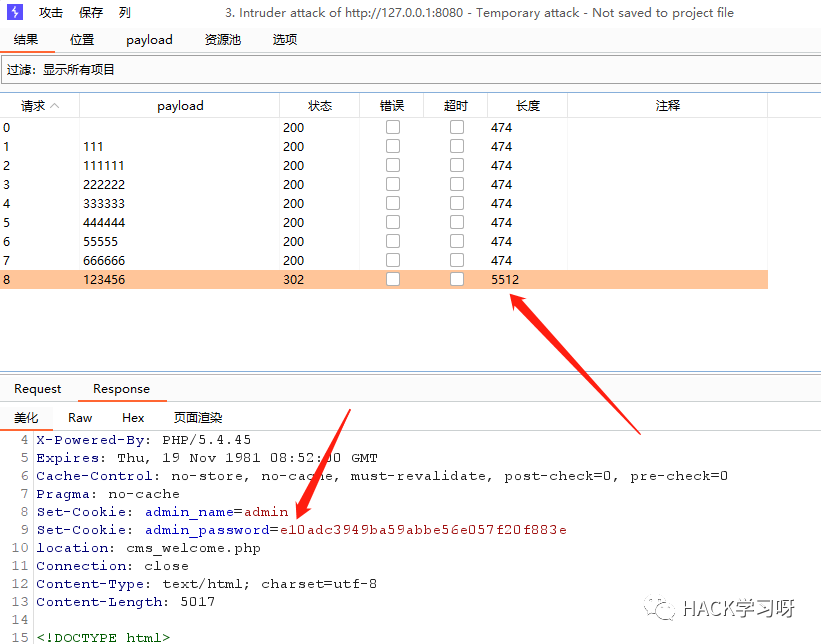The height and width of the screenshot is (644, 821).
Task: Toggle 错误 checkbox for request 0
Action: coord(393,127)
